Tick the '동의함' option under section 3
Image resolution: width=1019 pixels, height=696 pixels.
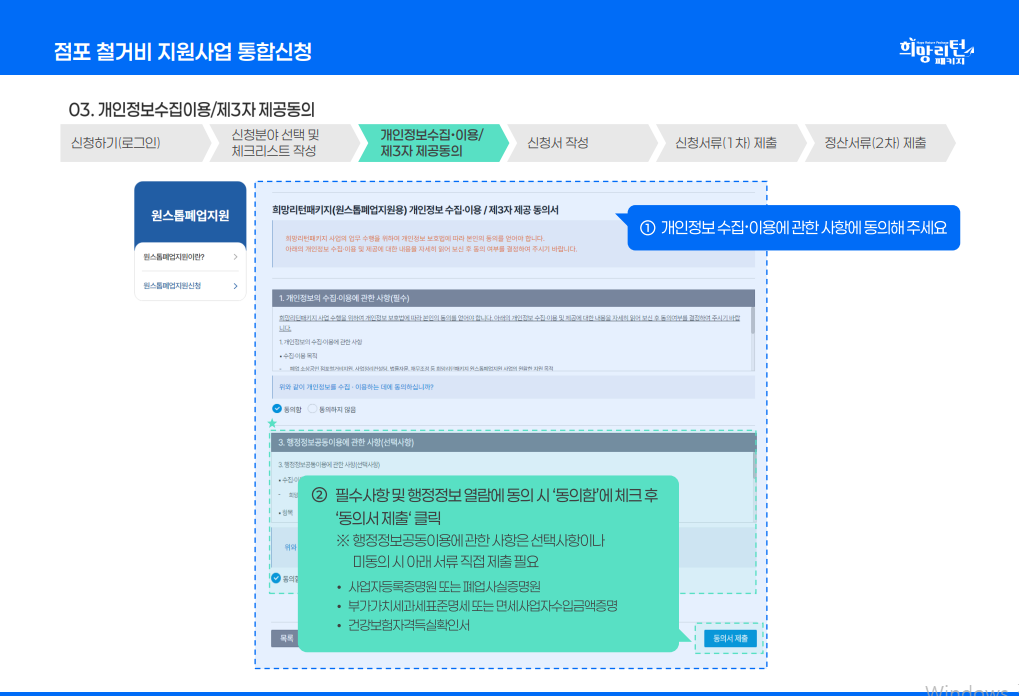tap(276, 578)
